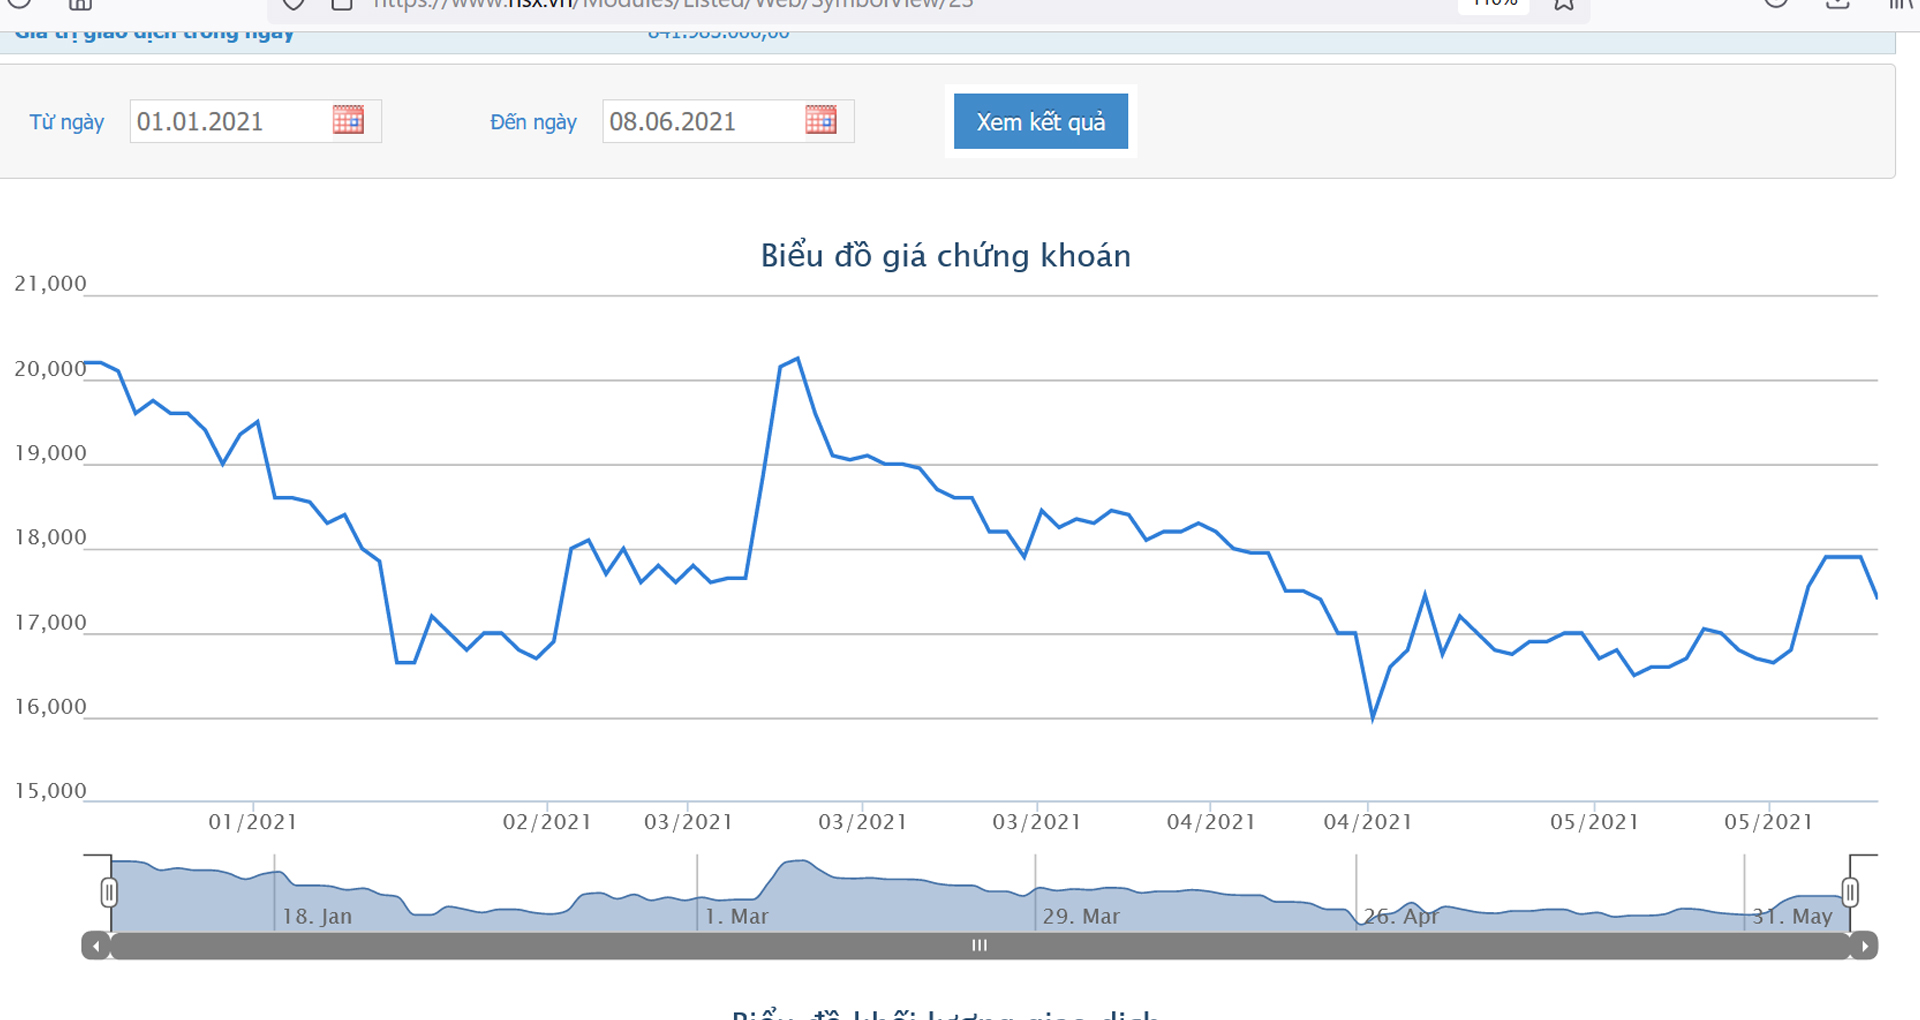
Task: Click the browser address bar URL
Action: click(673, 4)
